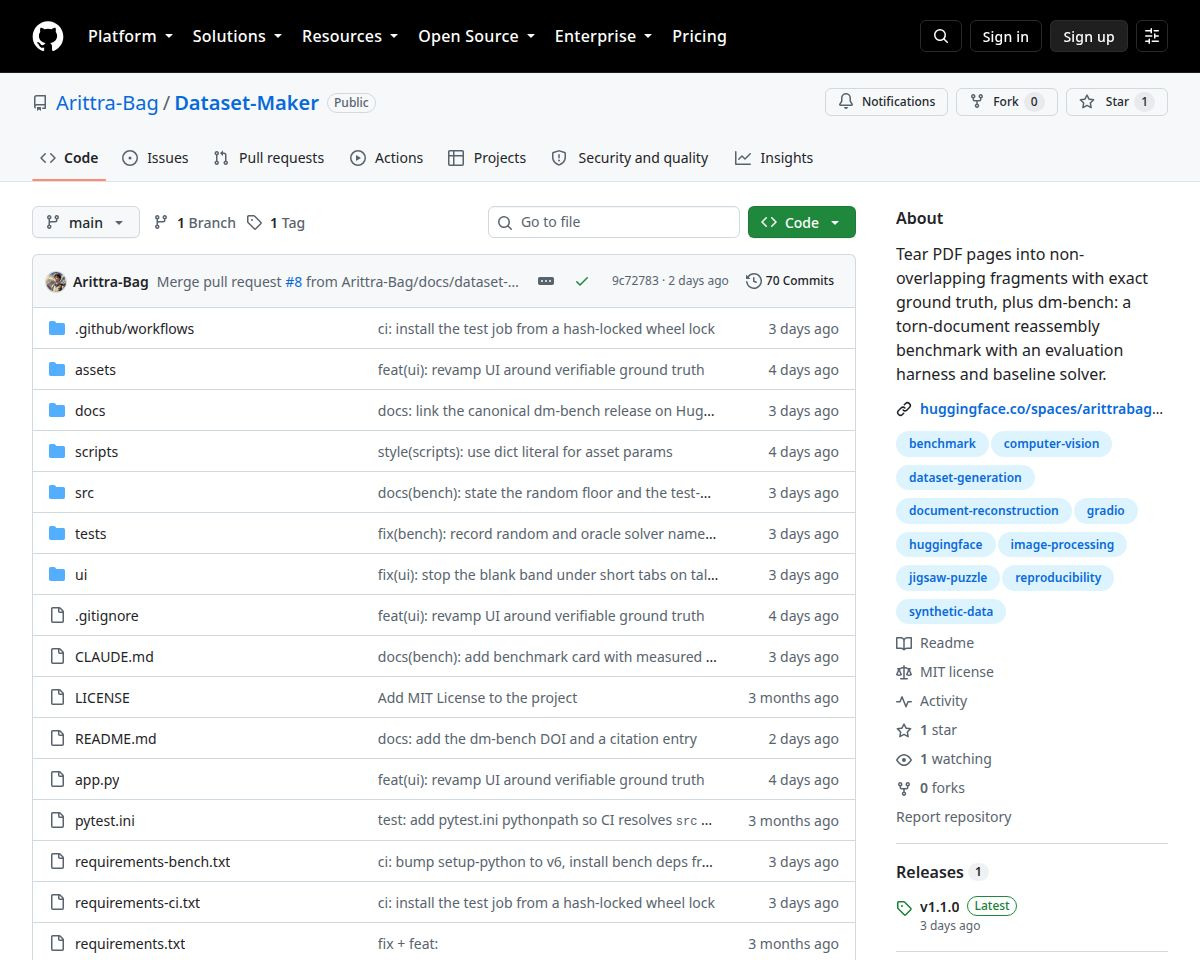
Task: Expand the commit message ellipsis icon
Action: (546, 281)
